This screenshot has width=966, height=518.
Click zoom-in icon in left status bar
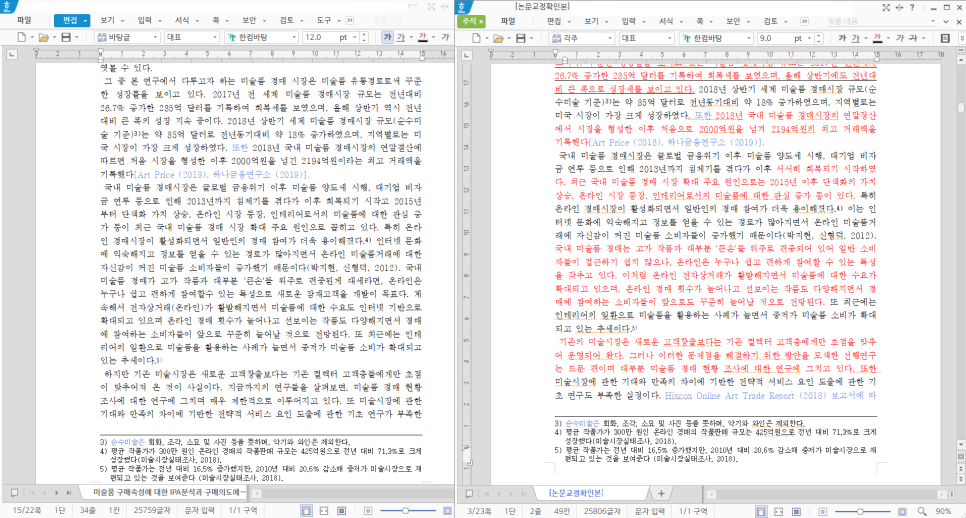click(x=447, y=511)
